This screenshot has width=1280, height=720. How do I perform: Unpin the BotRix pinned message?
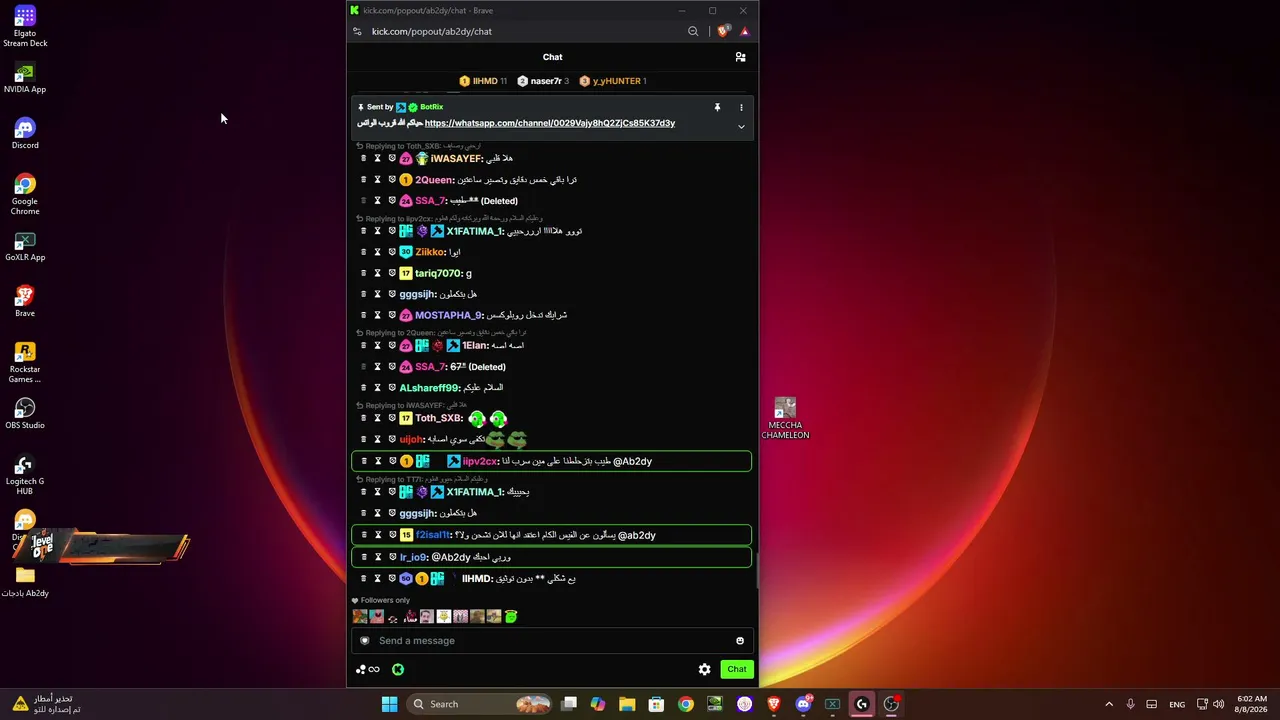717,107
